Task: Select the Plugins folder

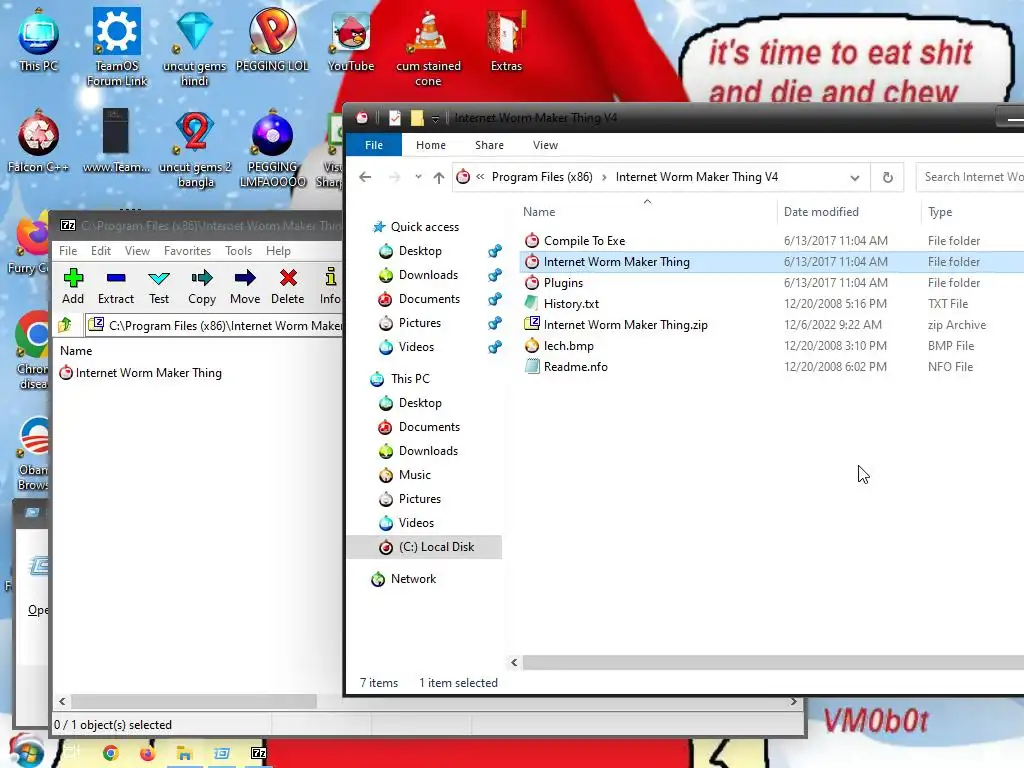Action: click(x=563, y=283)
